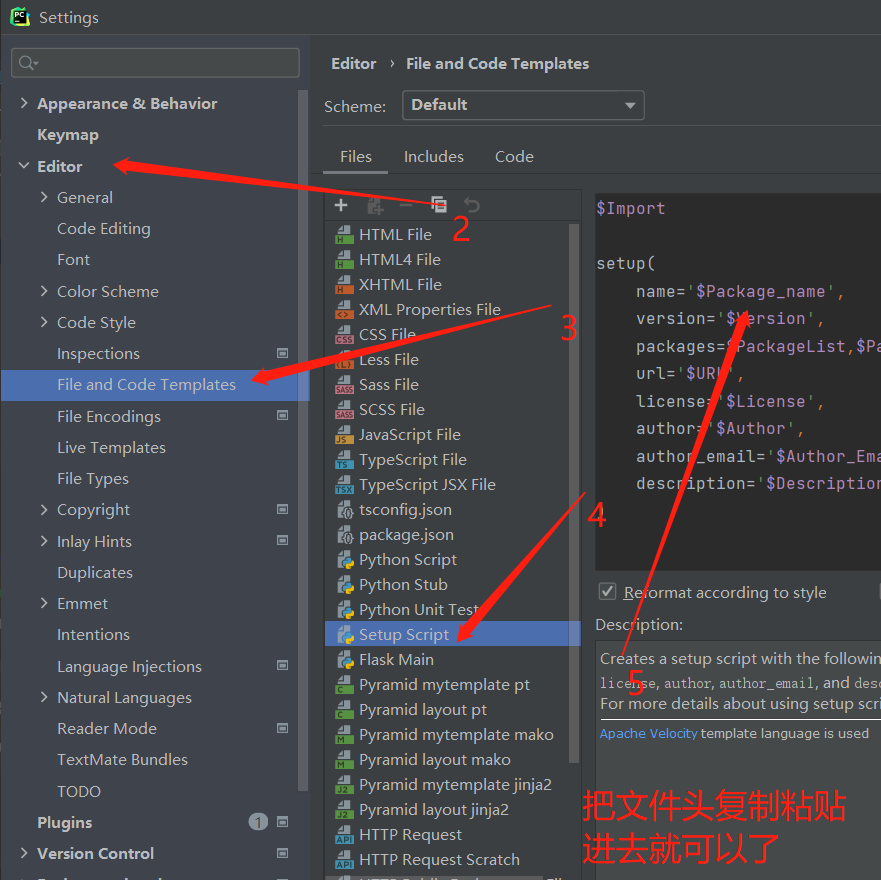Click the Remove Template minus icon

coord(406,205)
